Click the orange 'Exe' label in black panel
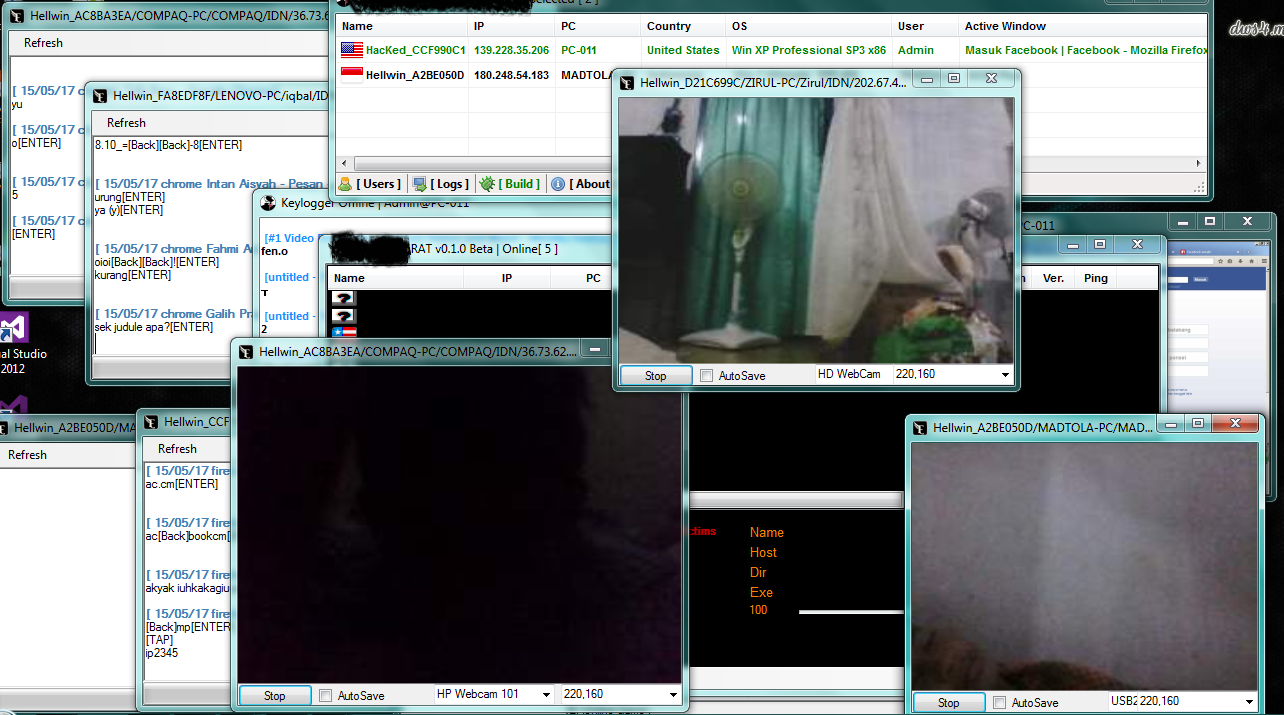The image size is (1284, 715). tap(761, 592)
